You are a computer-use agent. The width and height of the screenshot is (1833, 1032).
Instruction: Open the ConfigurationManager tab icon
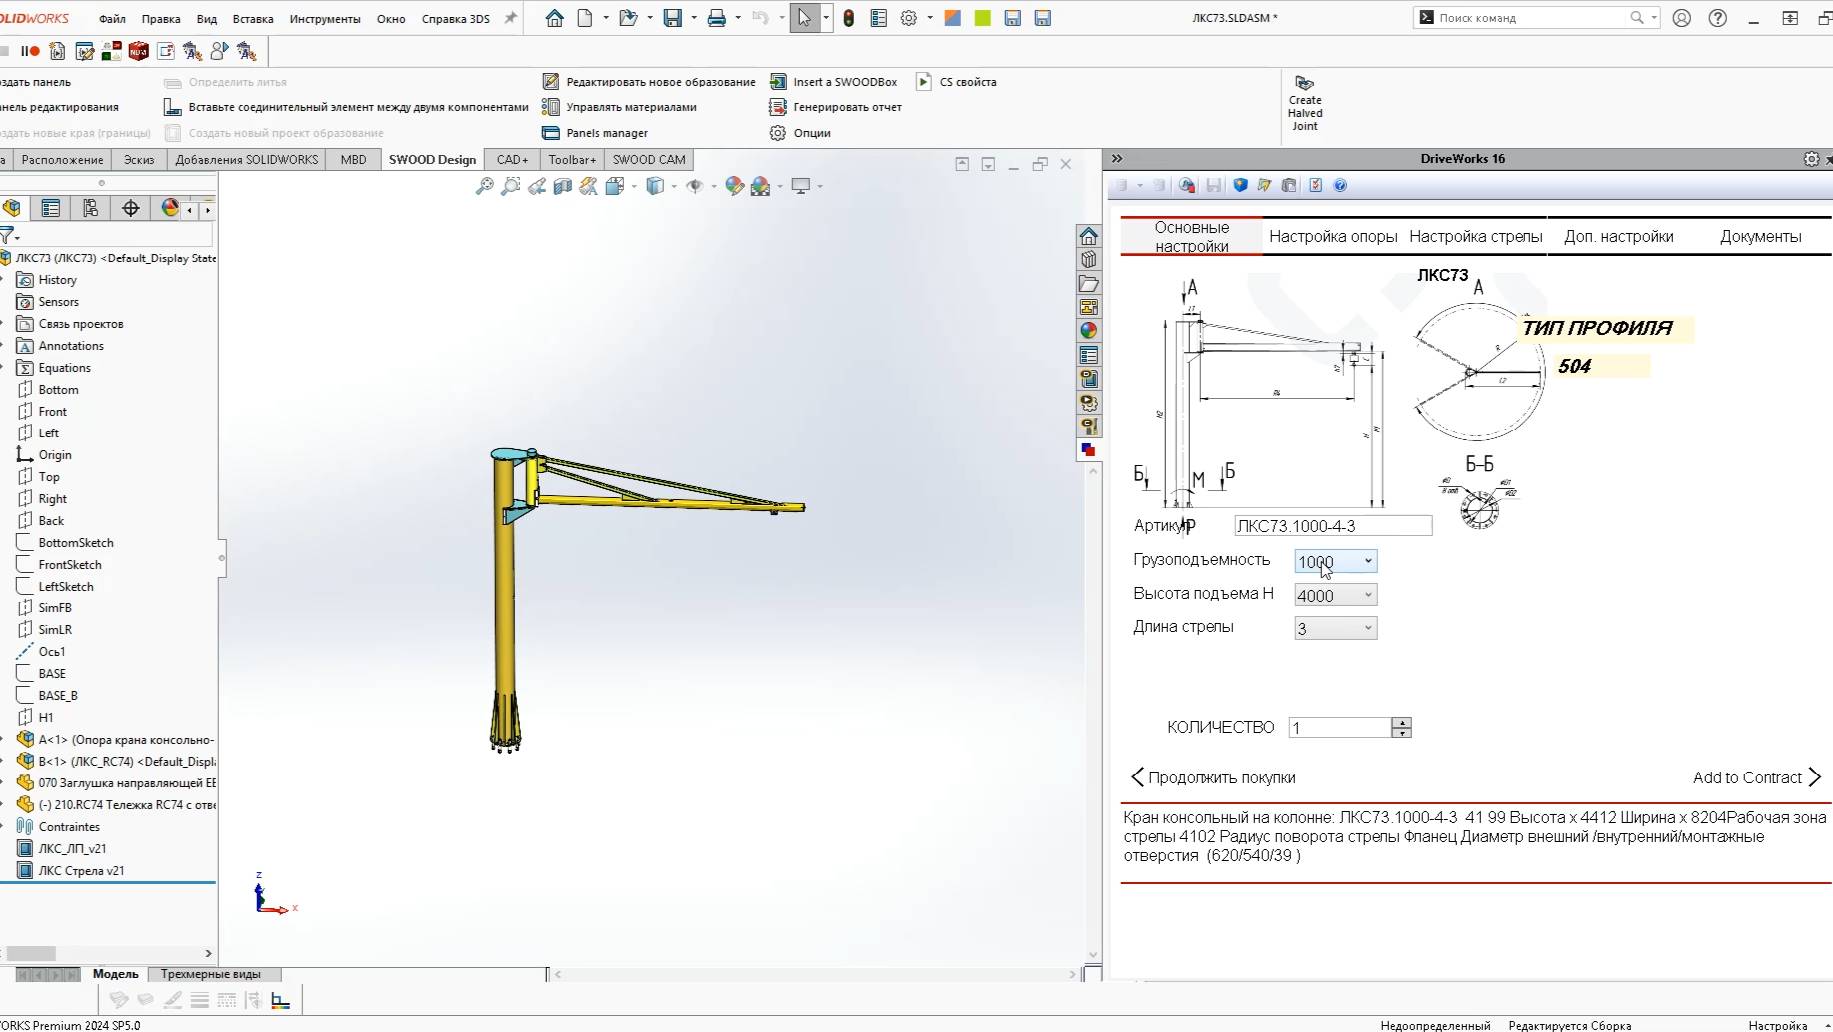(x=90, y=208)
